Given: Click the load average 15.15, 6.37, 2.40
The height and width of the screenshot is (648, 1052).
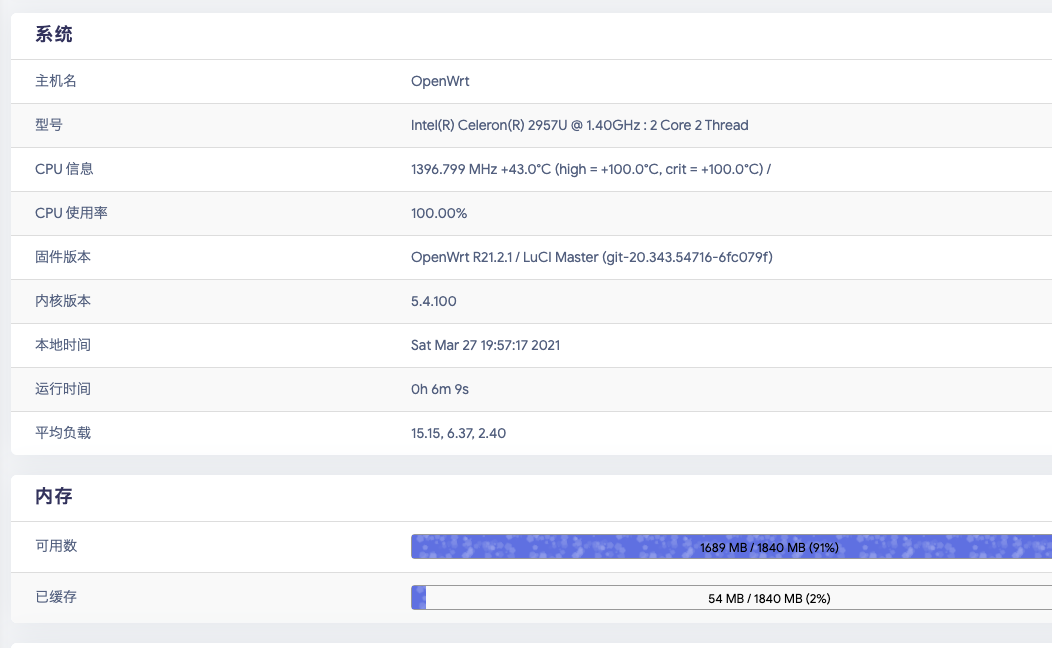Looking at the screenshot, I should pos(458,433).
